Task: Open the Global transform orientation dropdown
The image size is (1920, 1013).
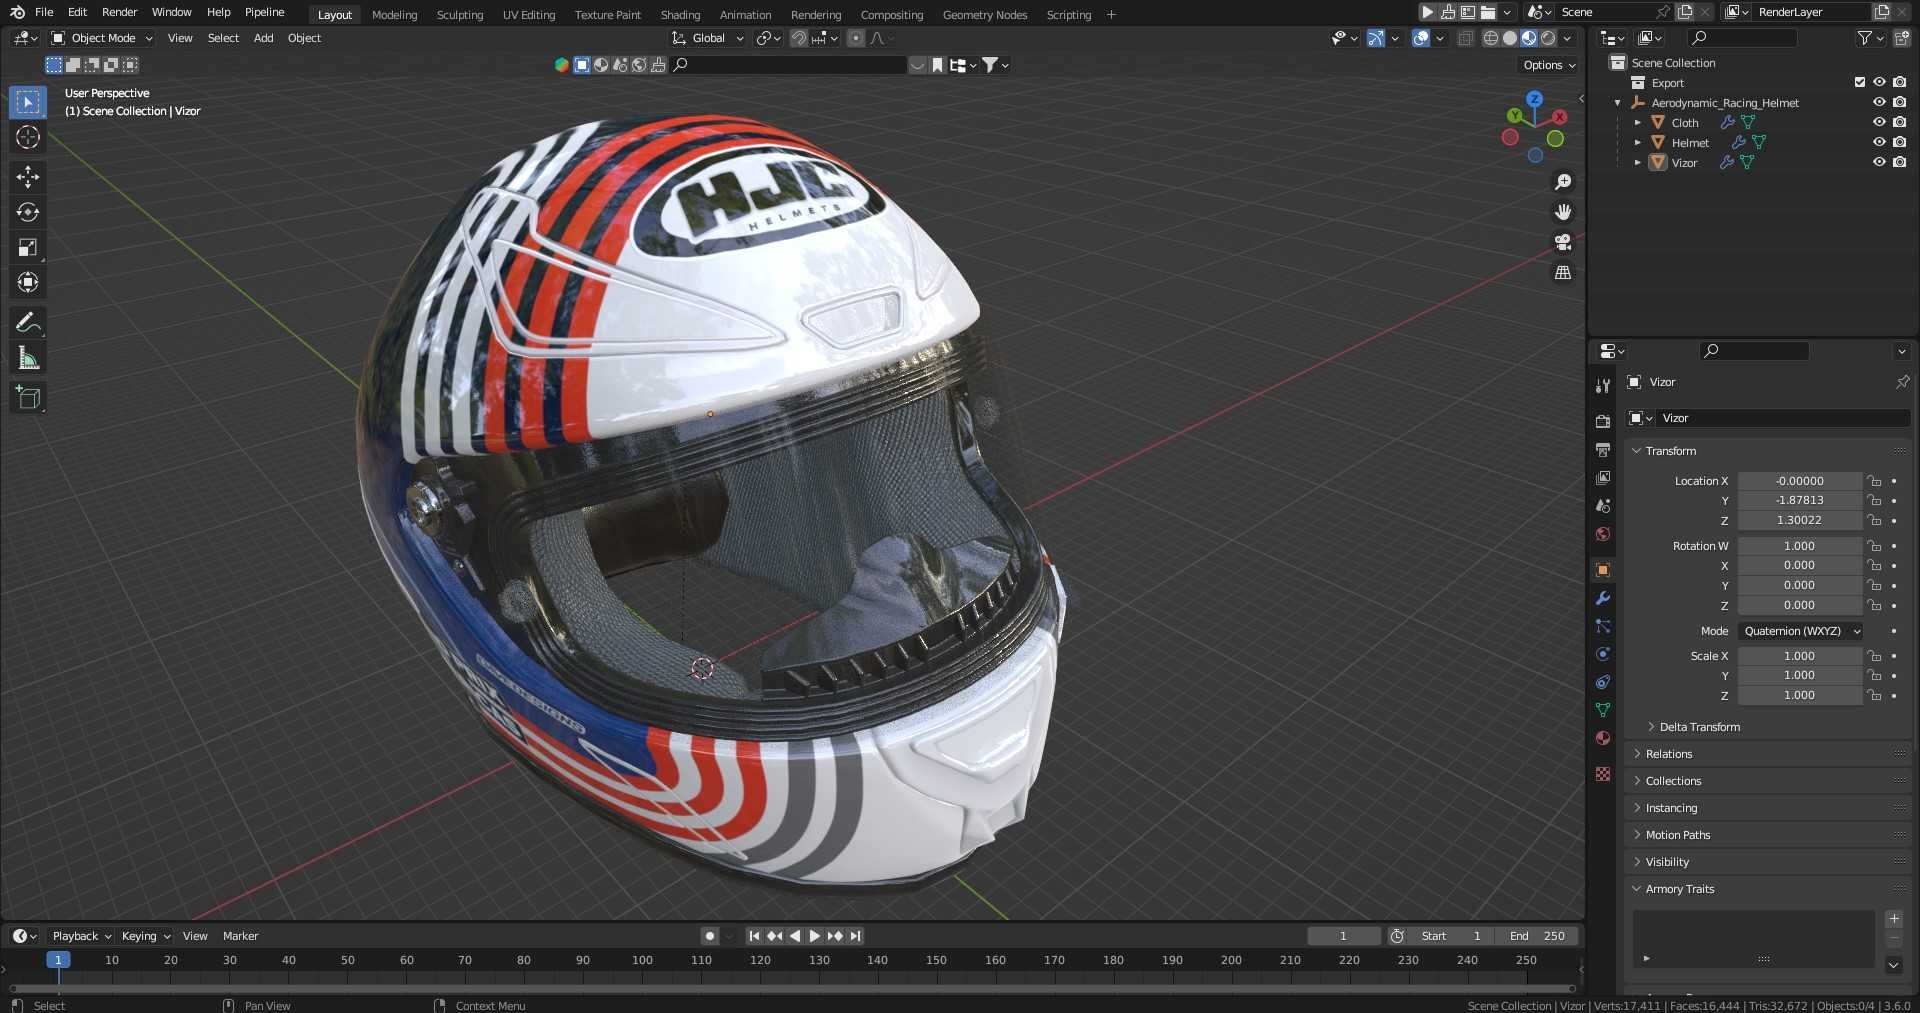Action: pyautogui.click(x=708, y=38)
